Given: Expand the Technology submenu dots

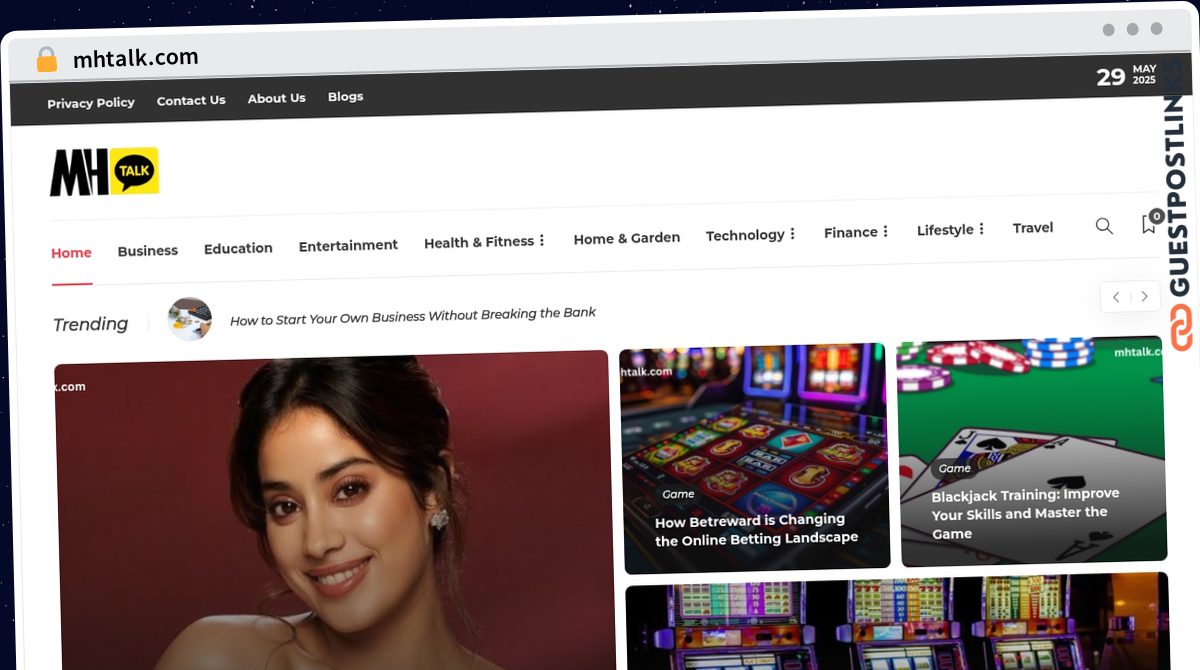Looking at the screenshot, I should 792,234.
